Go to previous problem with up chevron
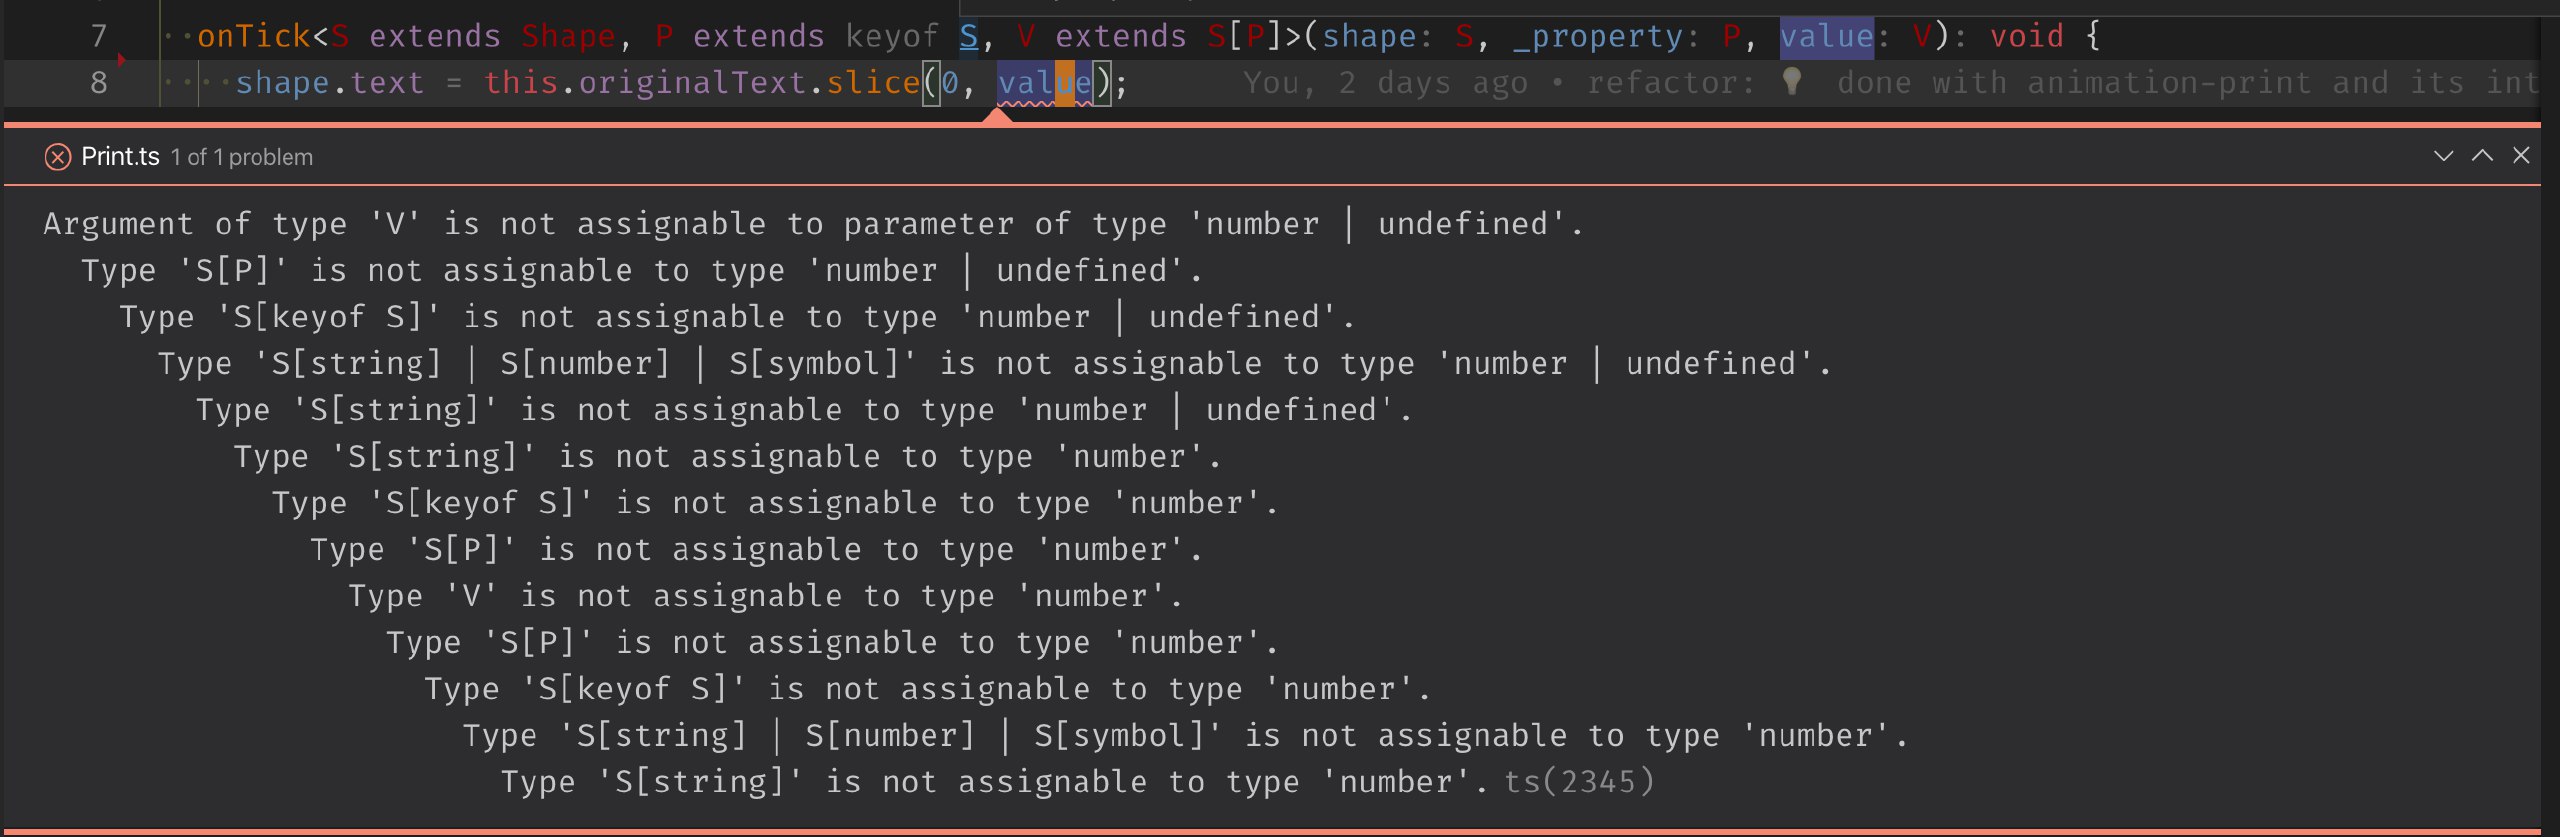 click(2482, 156)
